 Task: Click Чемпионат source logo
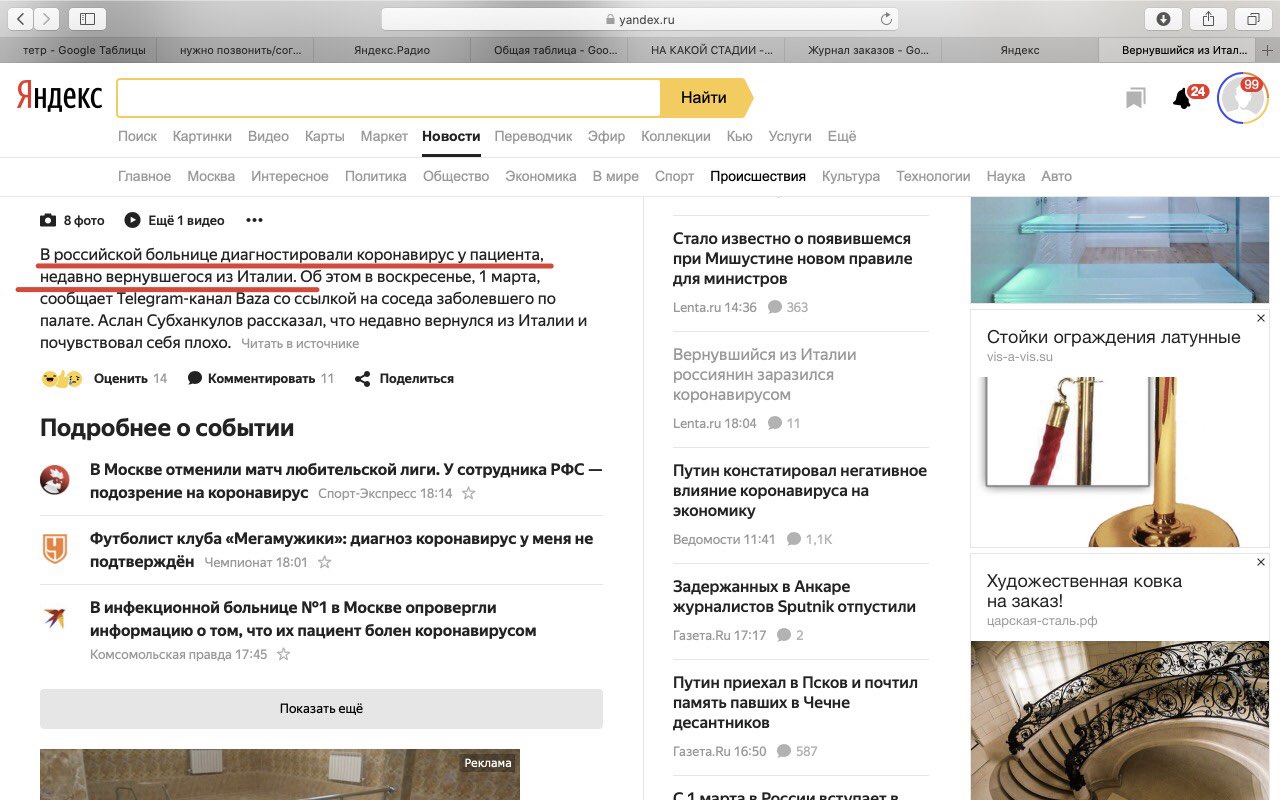point(55,549)
